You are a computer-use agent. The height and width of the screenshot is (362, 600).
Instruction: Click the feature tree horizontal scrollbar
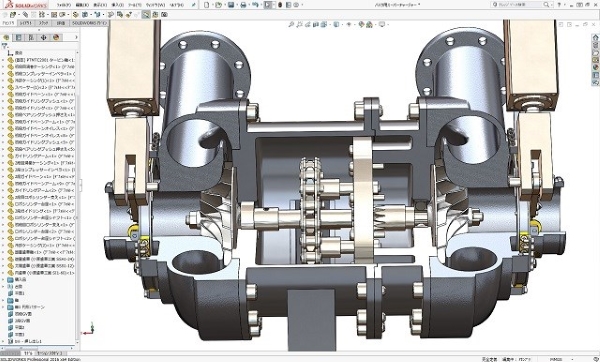point(39,349)
